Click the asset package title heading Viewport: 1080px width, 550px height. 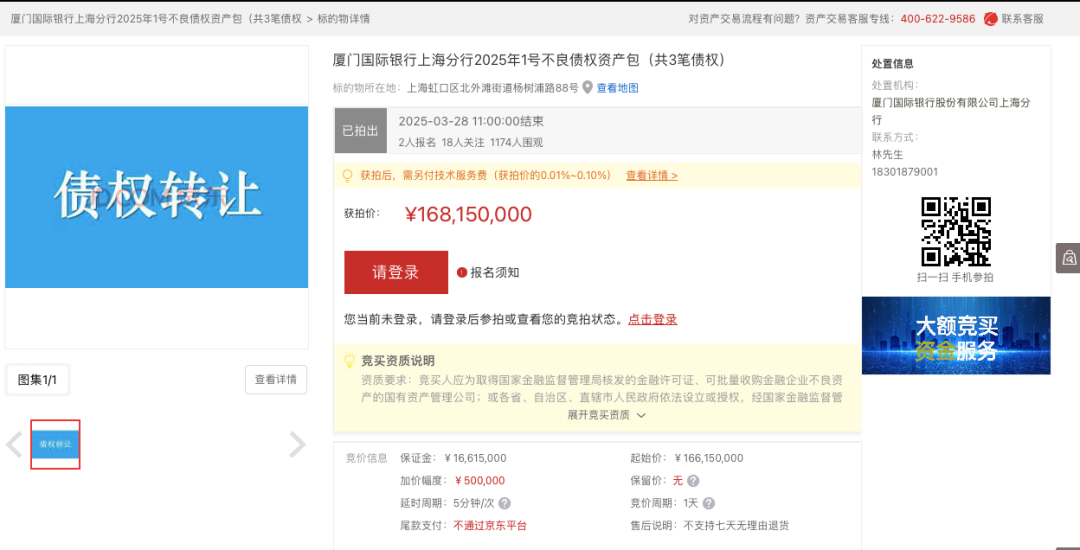pyautogui.click(x=530, y=61)
